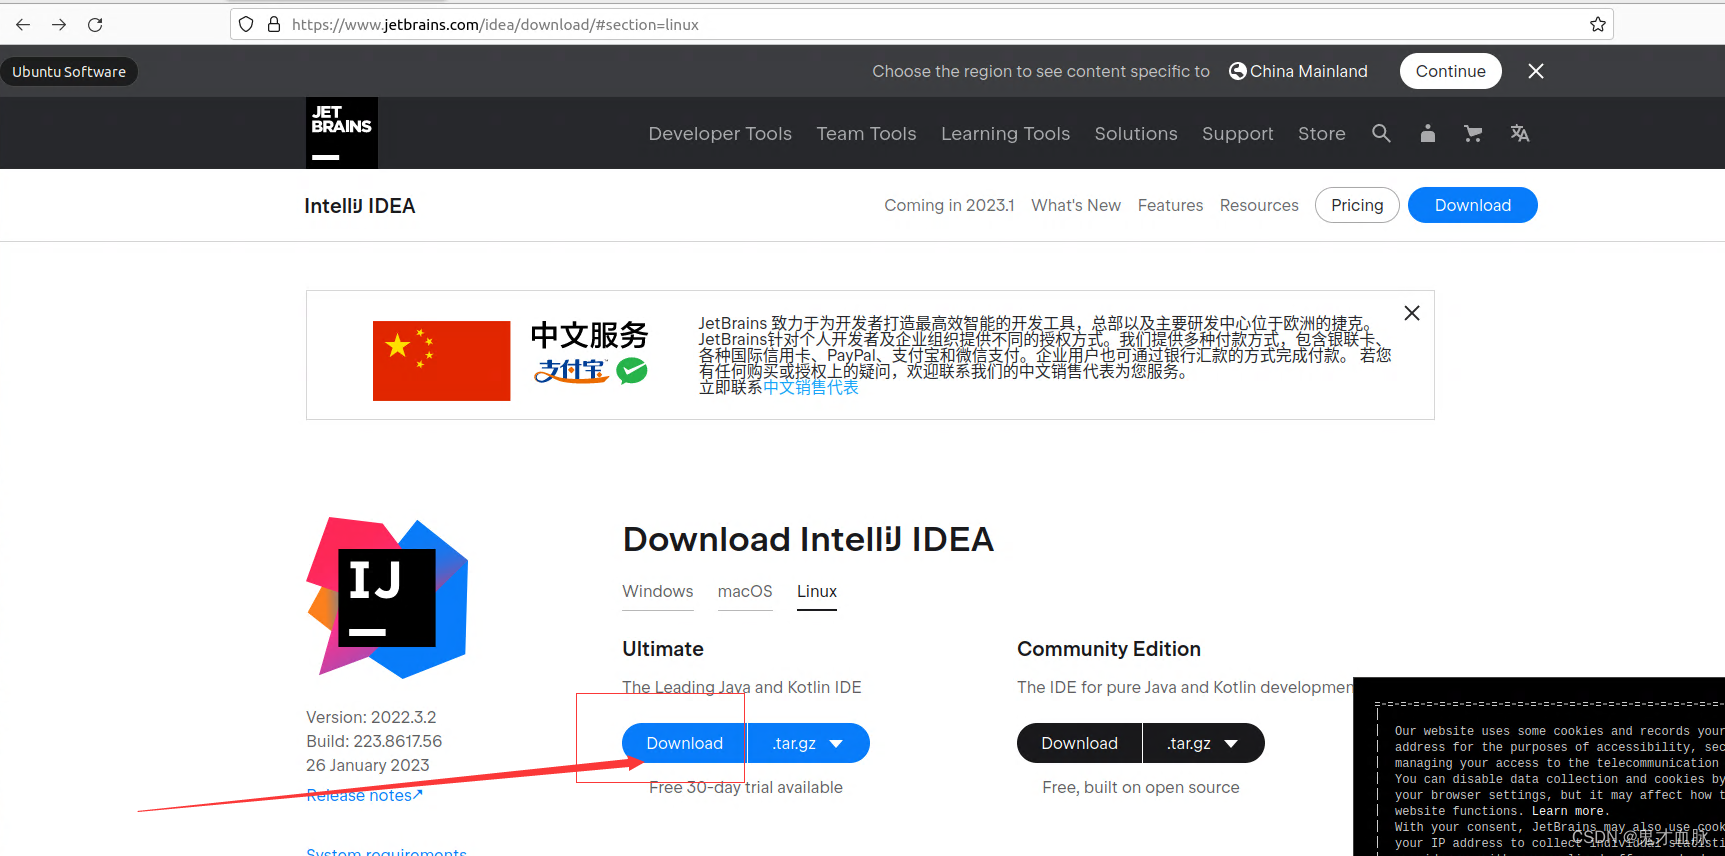This screenshot has height=856, width=1725.
Task: Click the Alipay logo in the banner
Action: [571, 371]
